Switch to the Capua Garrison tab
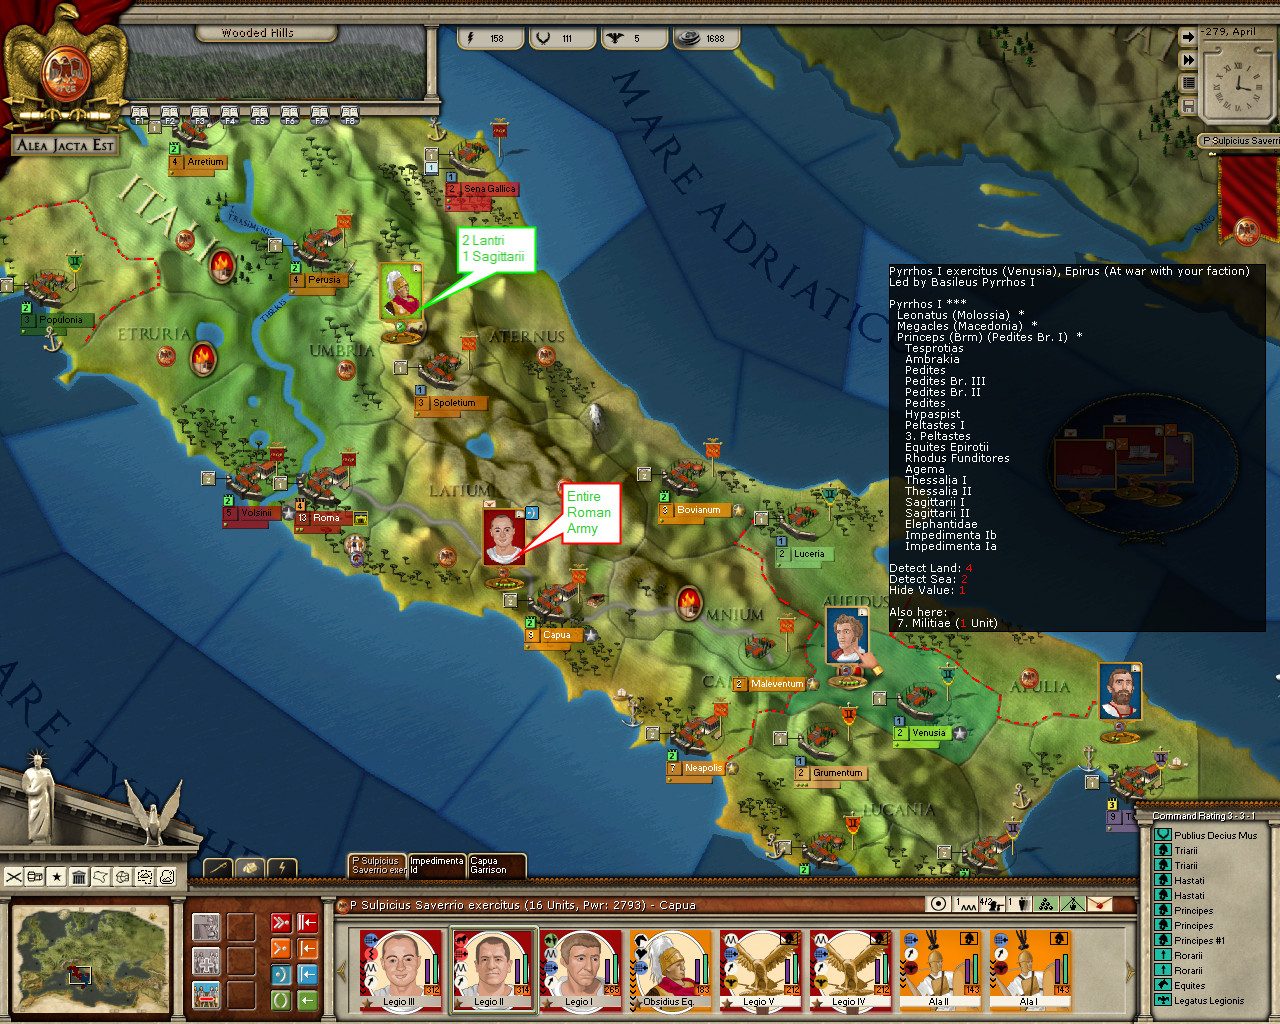This screenshot has width=1280, height=1024. pos(496,865)
